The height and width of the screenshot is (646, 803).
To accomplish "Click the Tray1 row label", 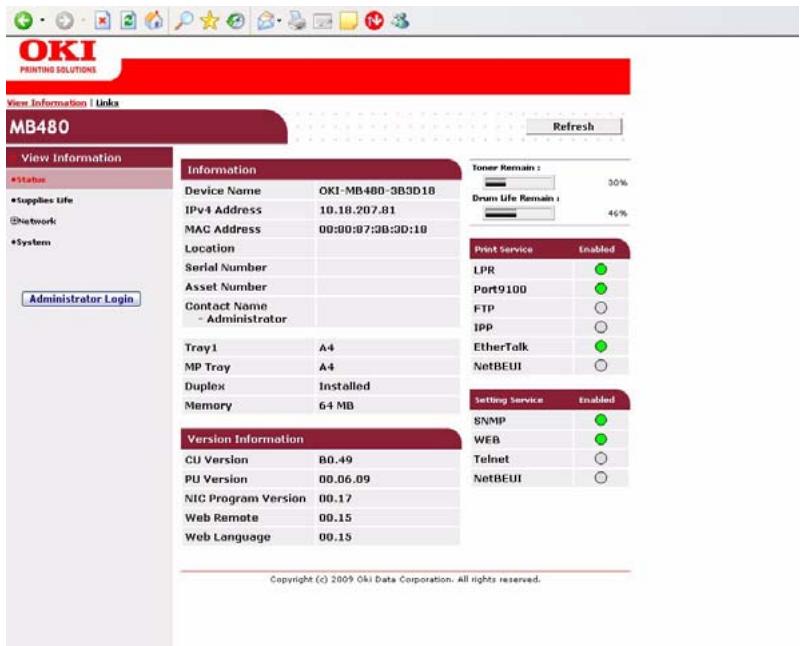I will tap(201, 348).
